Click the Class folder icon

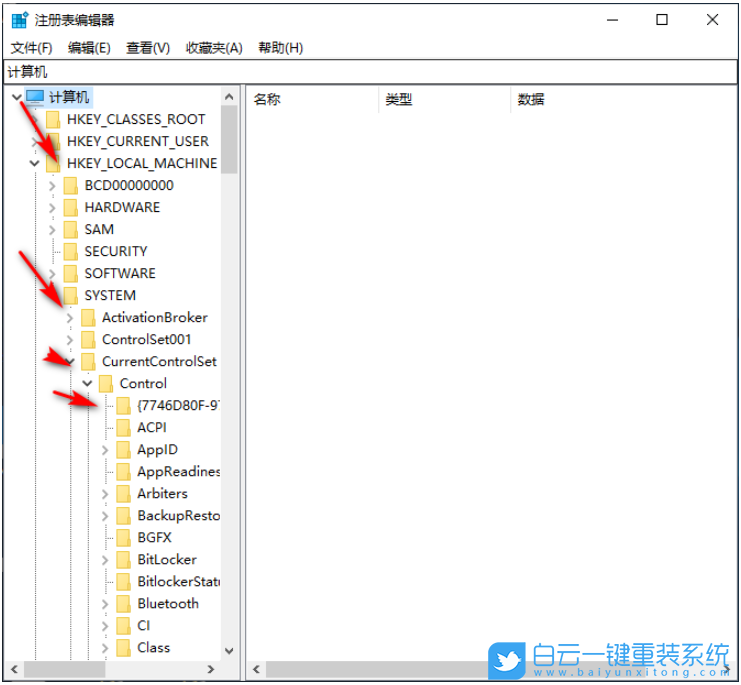[x=123, y=648]
